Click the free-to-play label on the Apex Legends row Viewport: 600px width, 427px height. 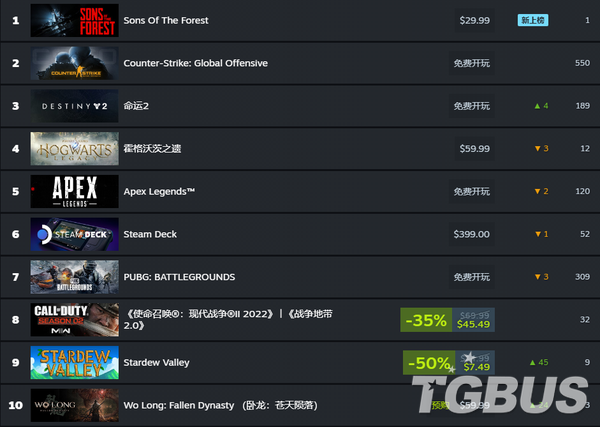click(x=471, y=191)
